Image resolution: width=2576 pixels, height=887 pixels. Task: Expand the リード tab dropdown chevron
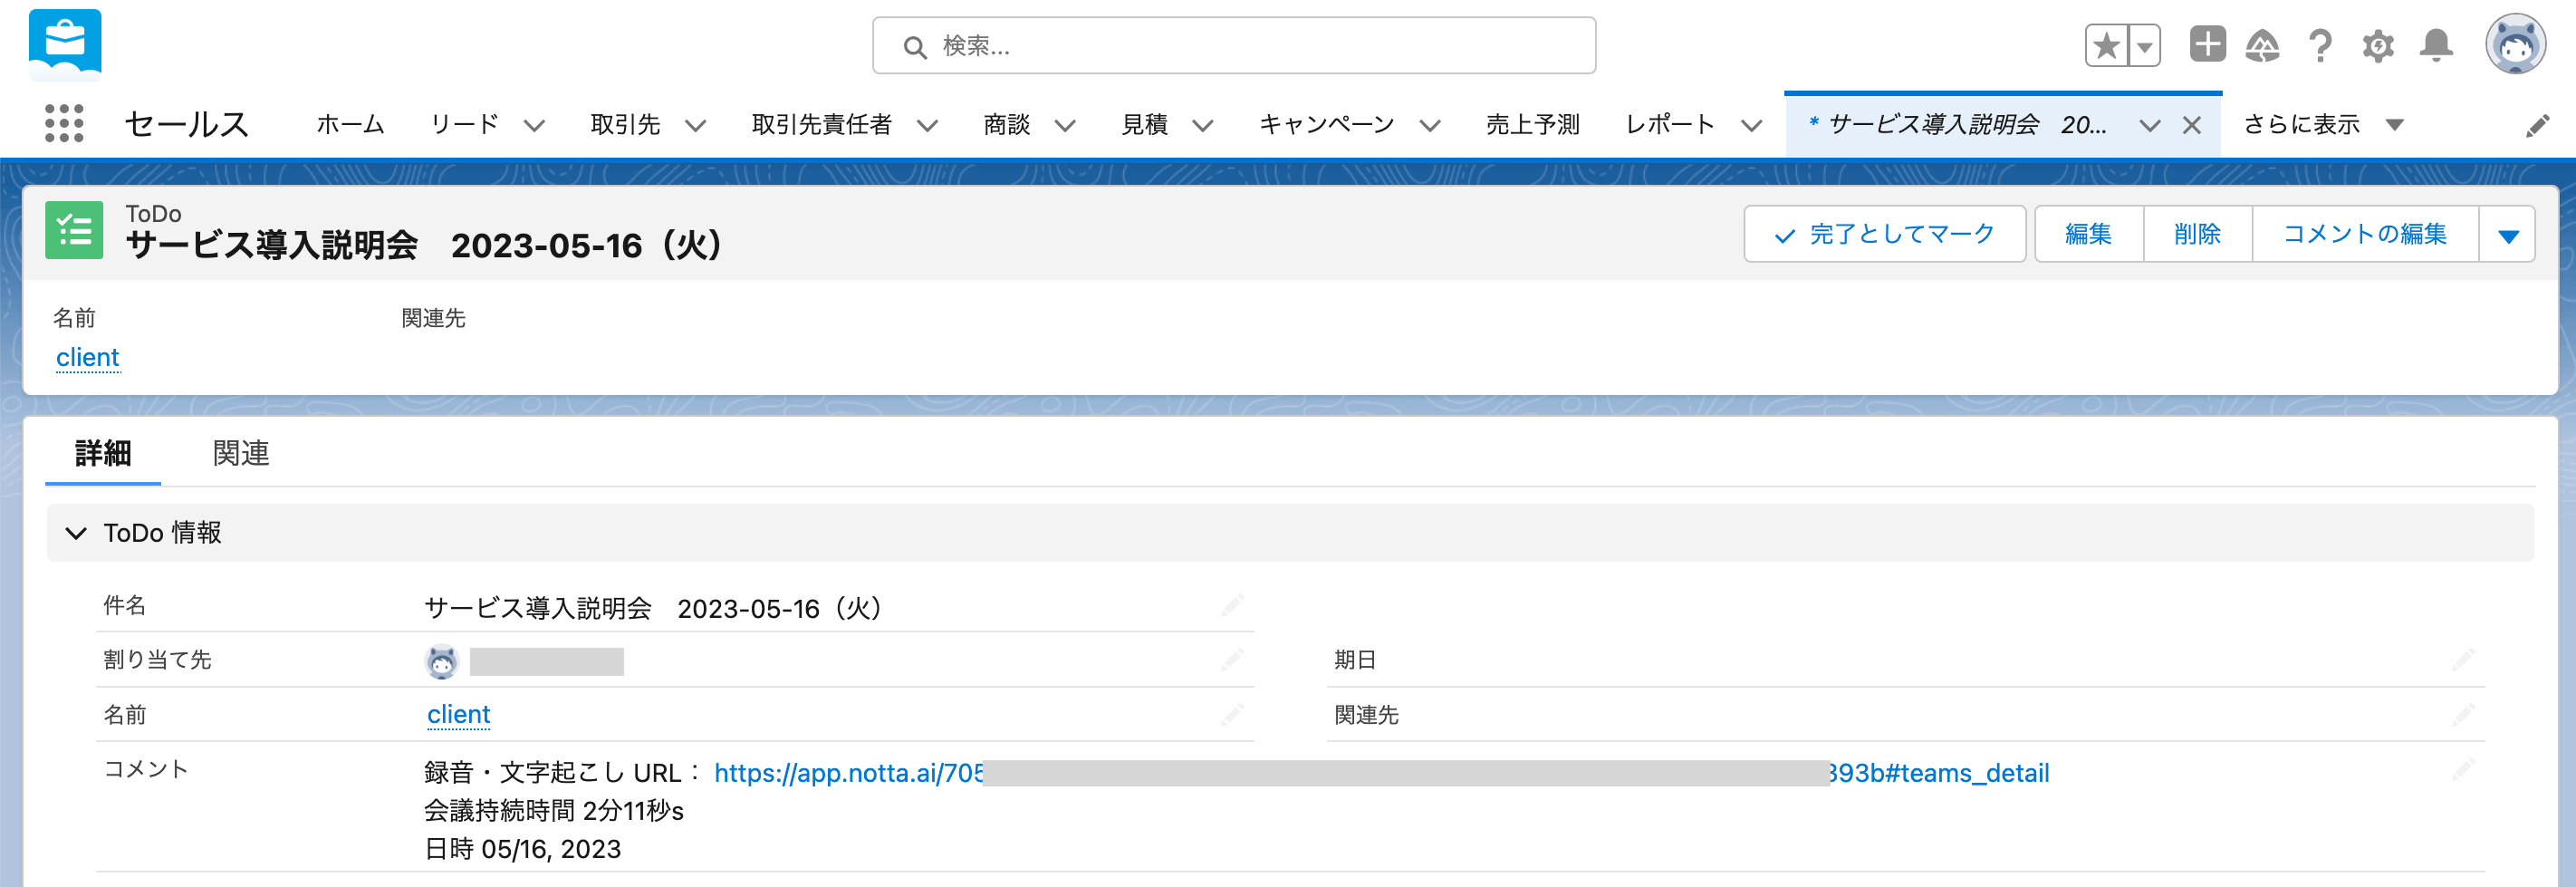pos(534,125)
